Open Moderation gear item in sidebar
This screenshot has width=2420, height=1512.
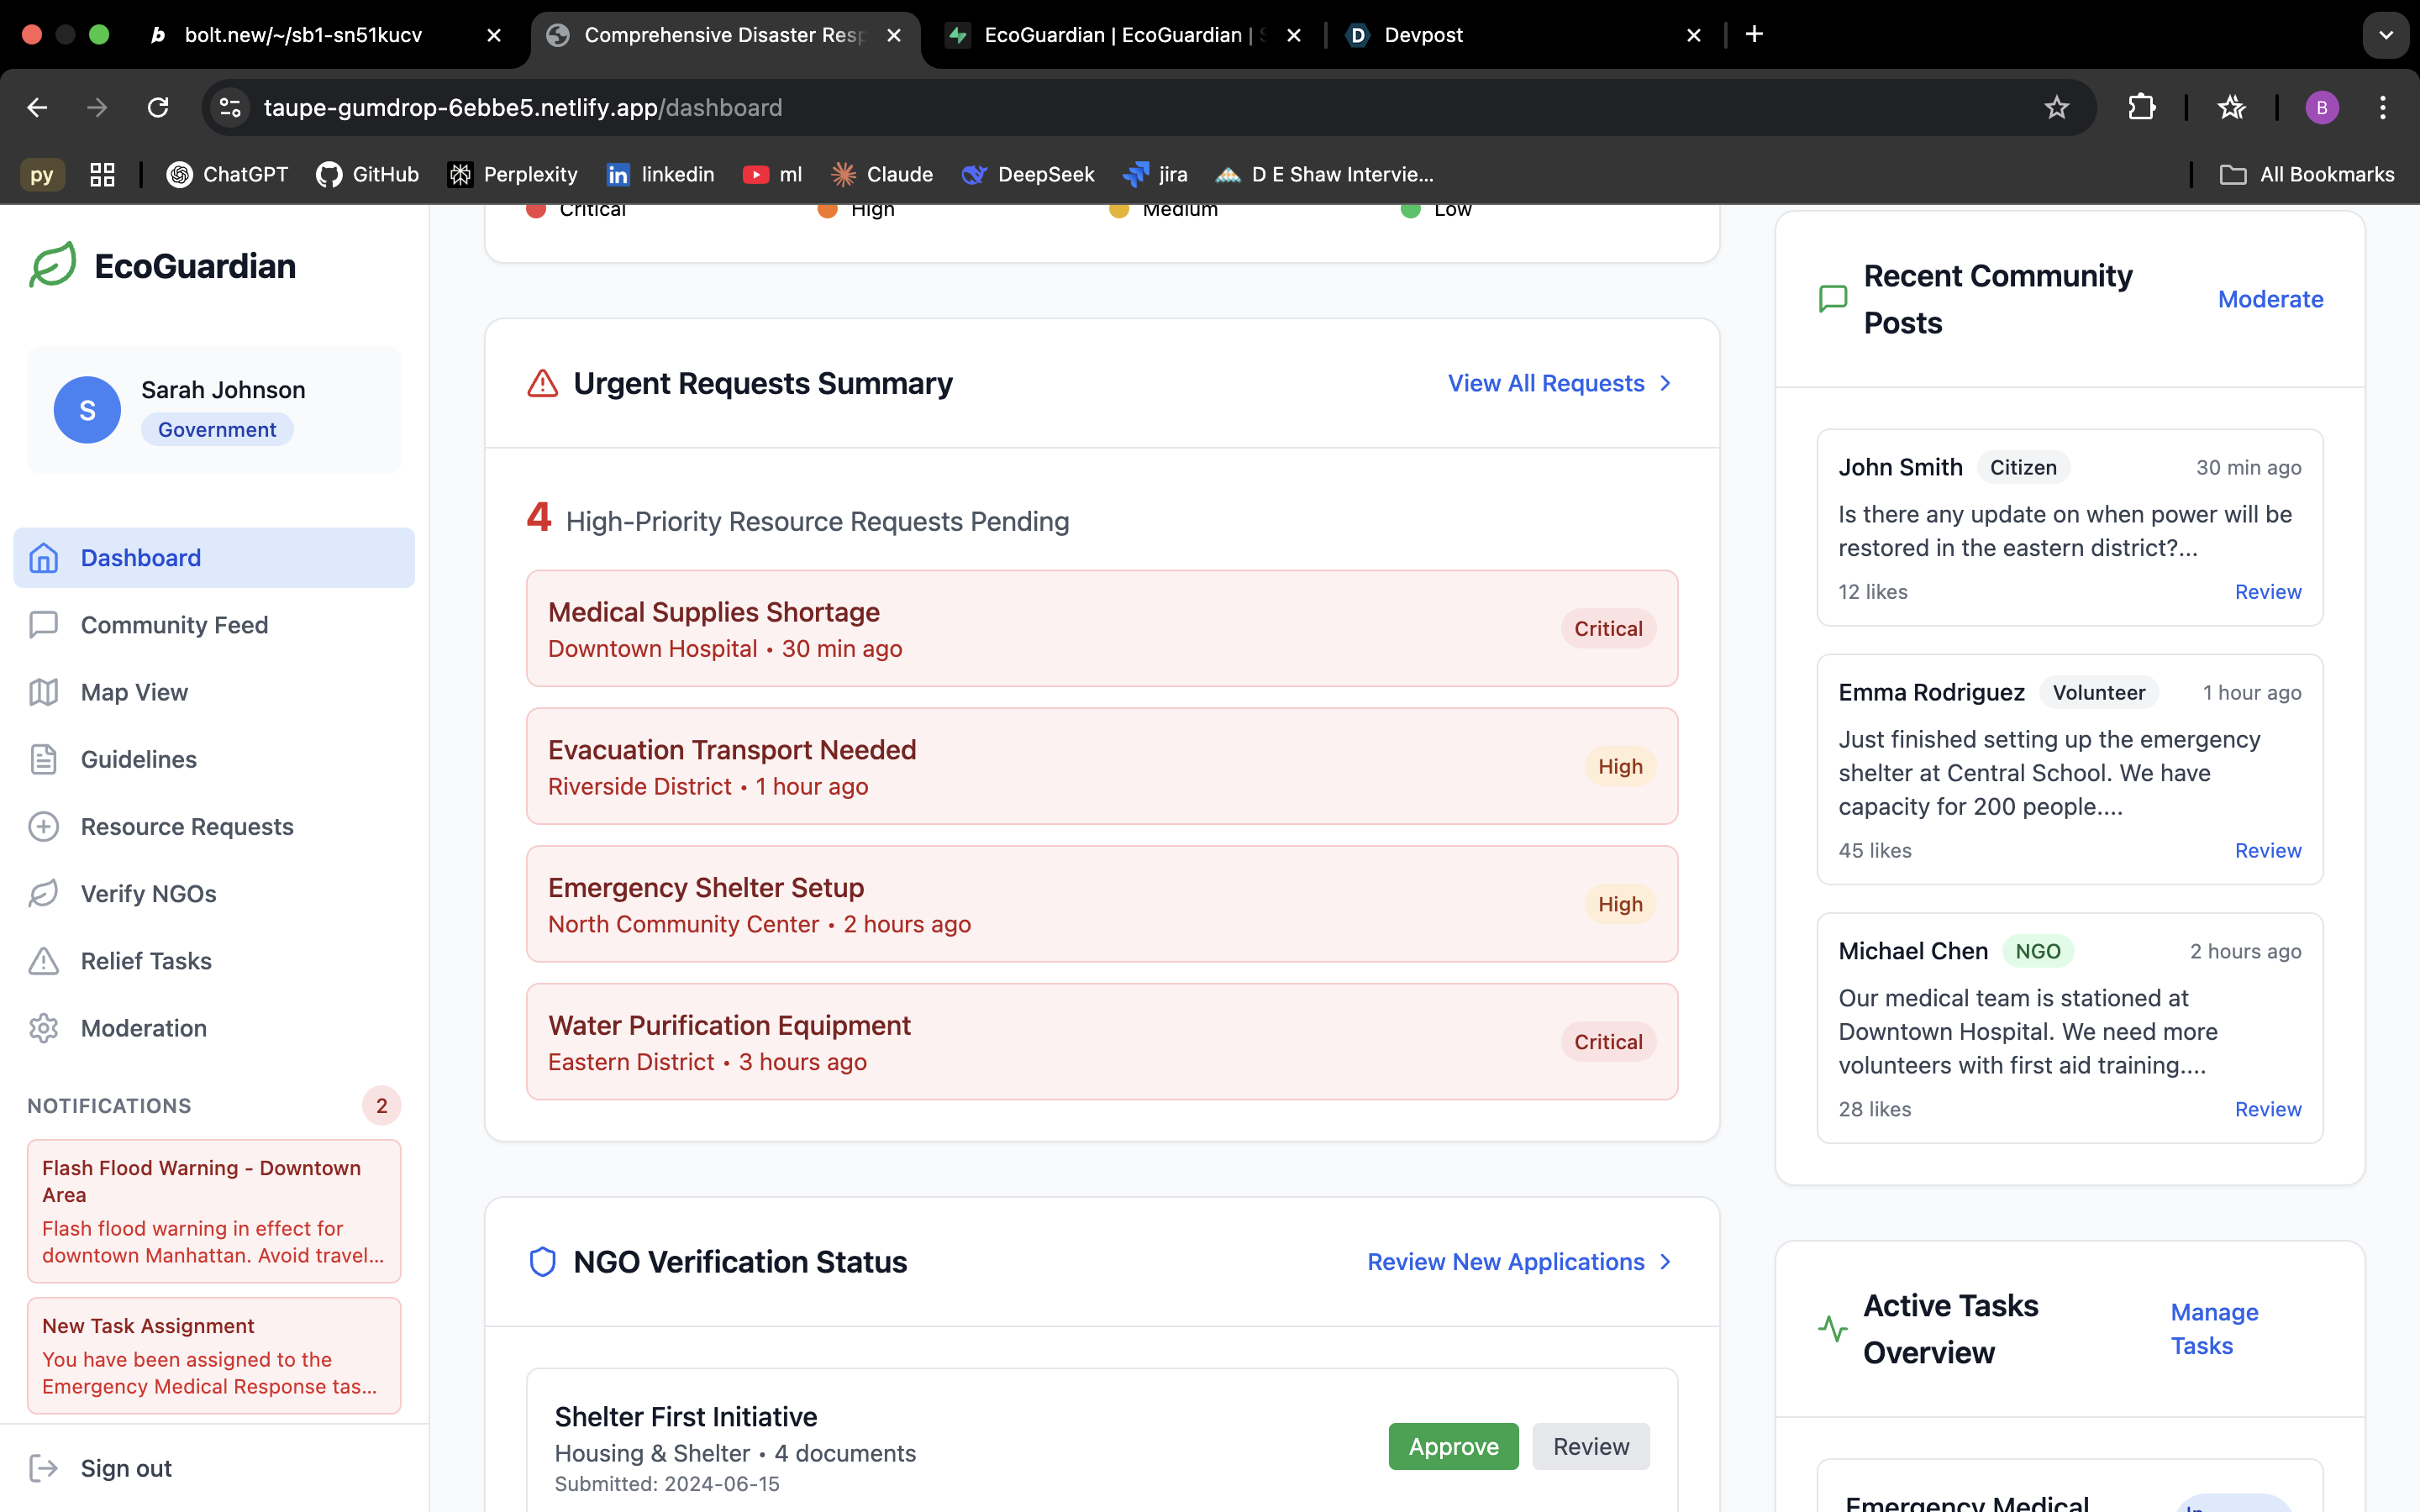point(44,1028)
